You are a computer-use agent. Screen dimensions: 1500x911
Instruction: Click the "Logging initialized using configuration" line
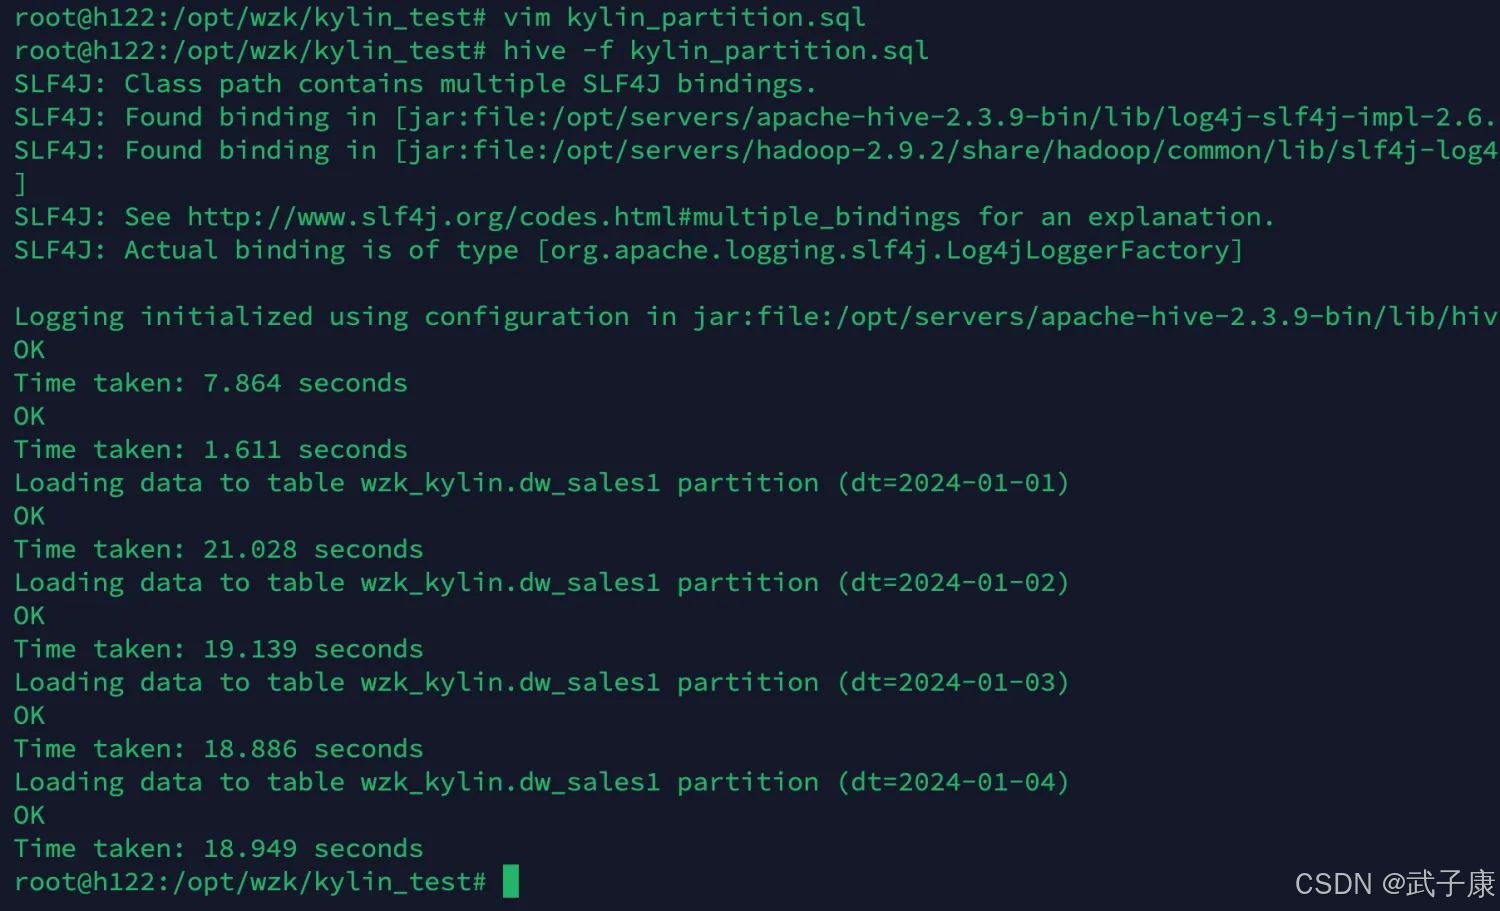(x=320, y=317)
